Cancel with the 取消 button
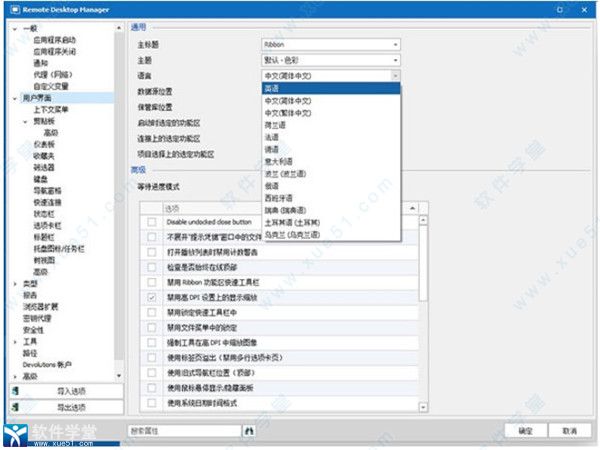The image size is (600, 450). click(569, 431)
